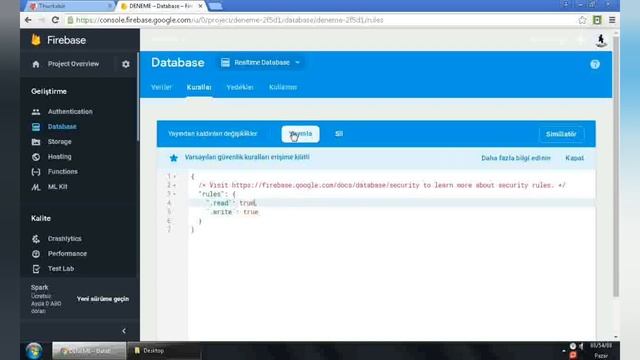Open the Simülatör button

click(x=561, y=134)
